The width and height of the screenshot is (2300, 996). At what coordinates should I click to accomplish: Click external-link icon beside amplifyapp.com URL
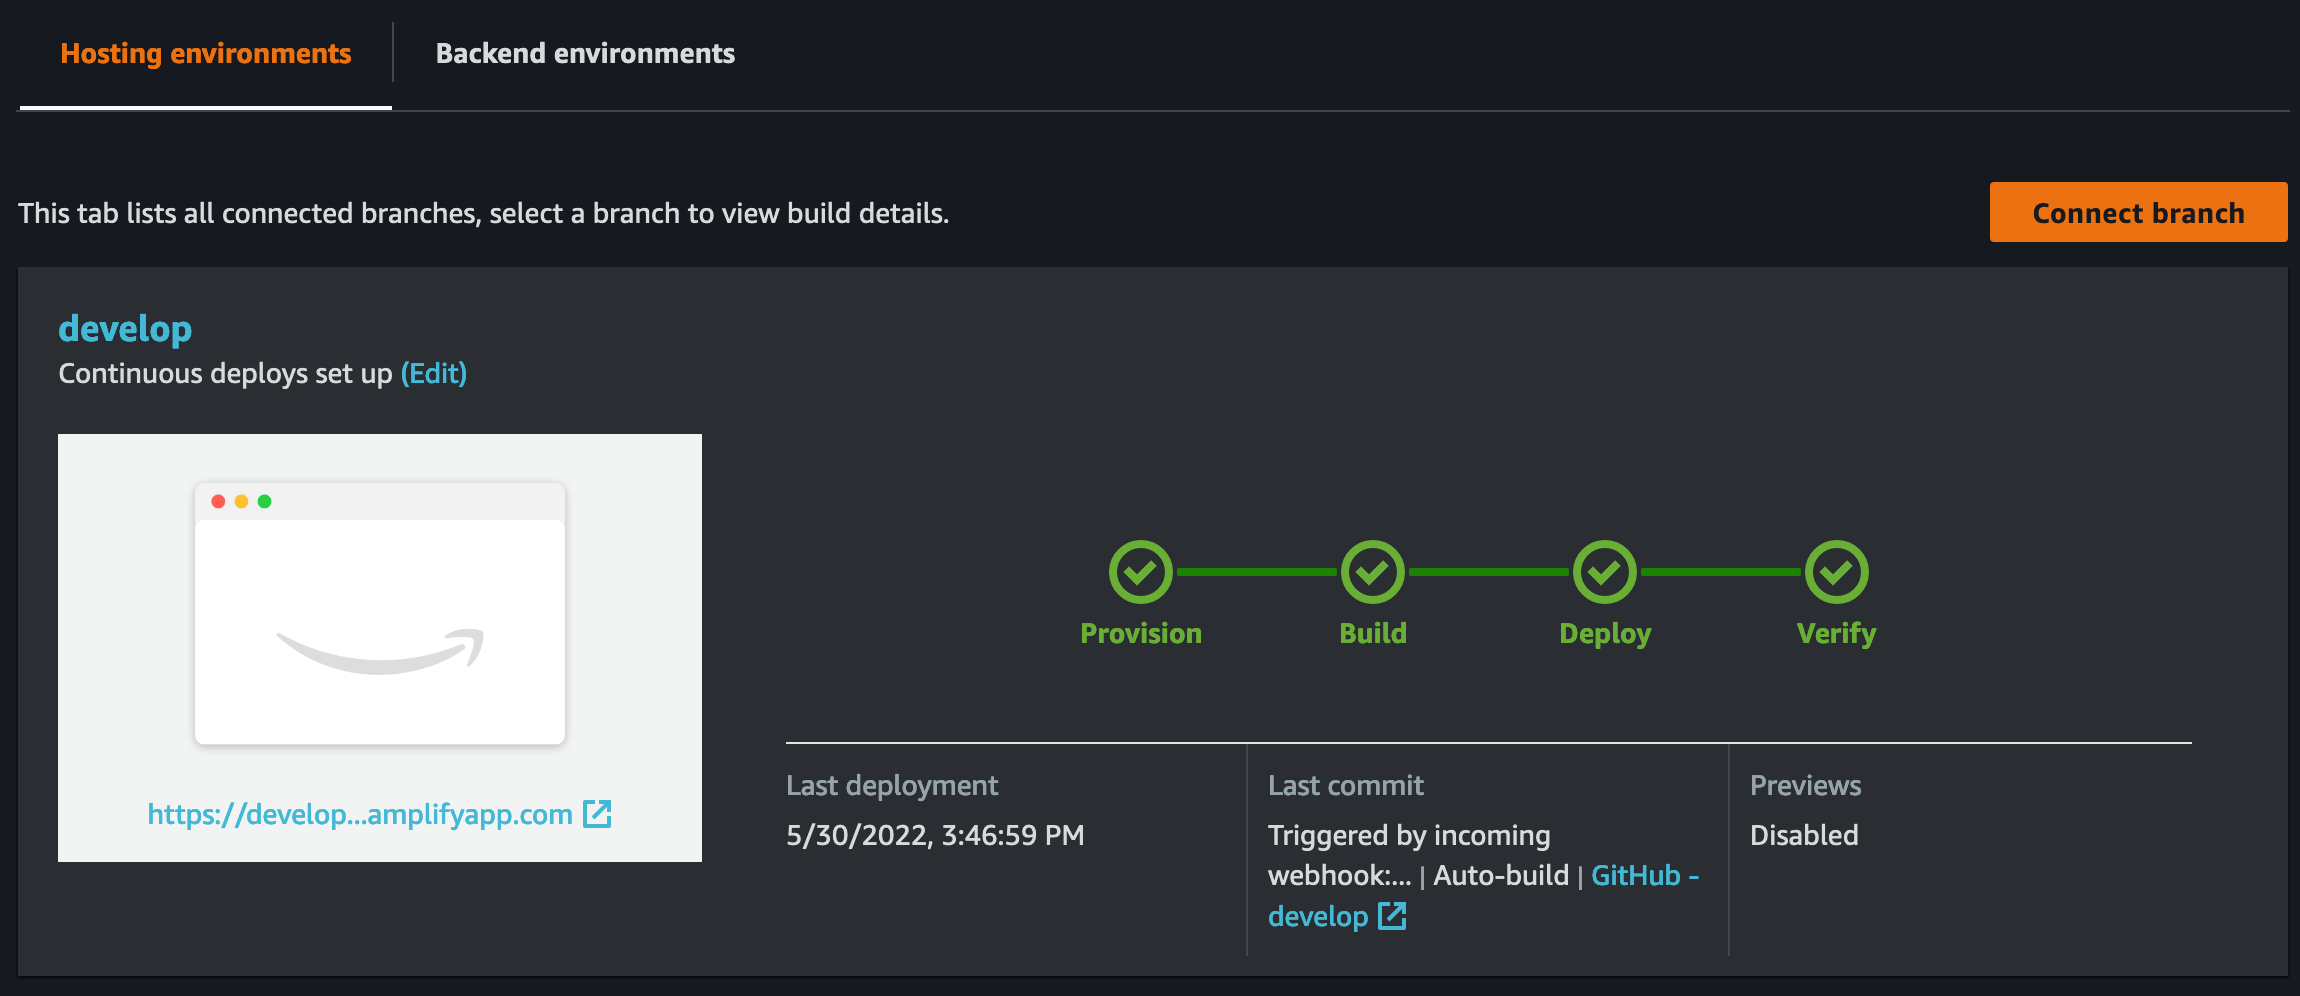pos(597,814)
